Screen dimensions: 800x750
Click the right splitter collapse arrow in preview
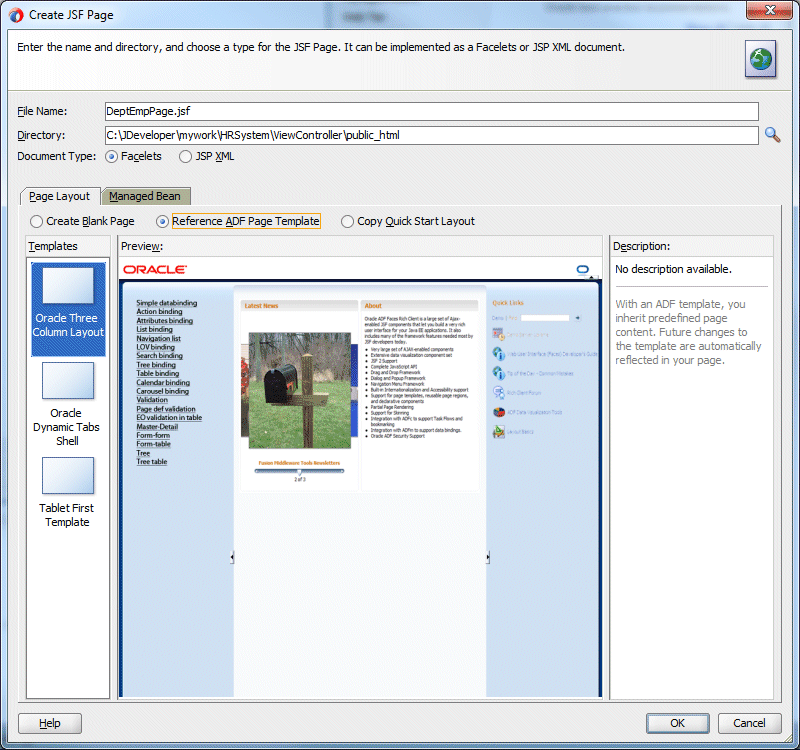point(488,557)
